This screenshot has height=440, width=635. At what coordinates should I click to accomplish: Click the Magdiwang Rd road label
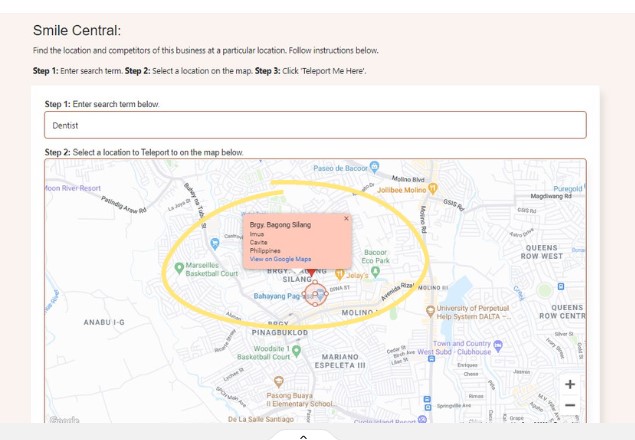click(x=551, y=196)
